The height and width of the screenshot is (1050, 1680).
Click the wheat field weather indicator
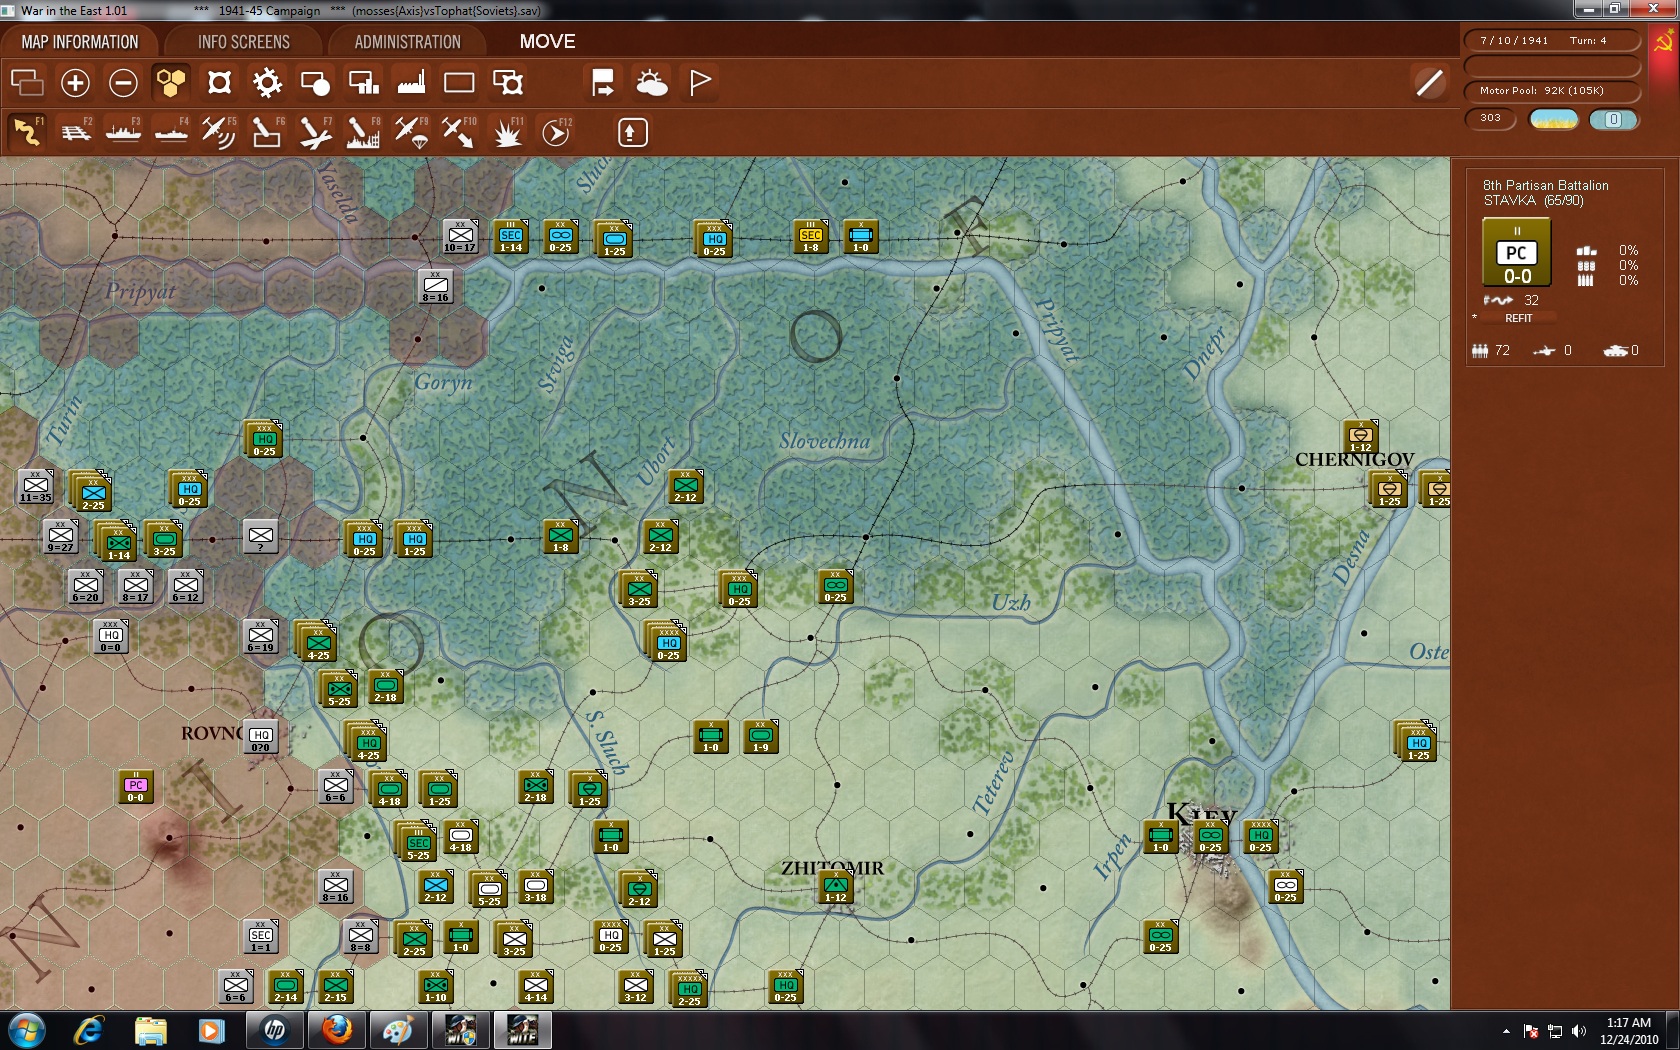(1554, 119)
